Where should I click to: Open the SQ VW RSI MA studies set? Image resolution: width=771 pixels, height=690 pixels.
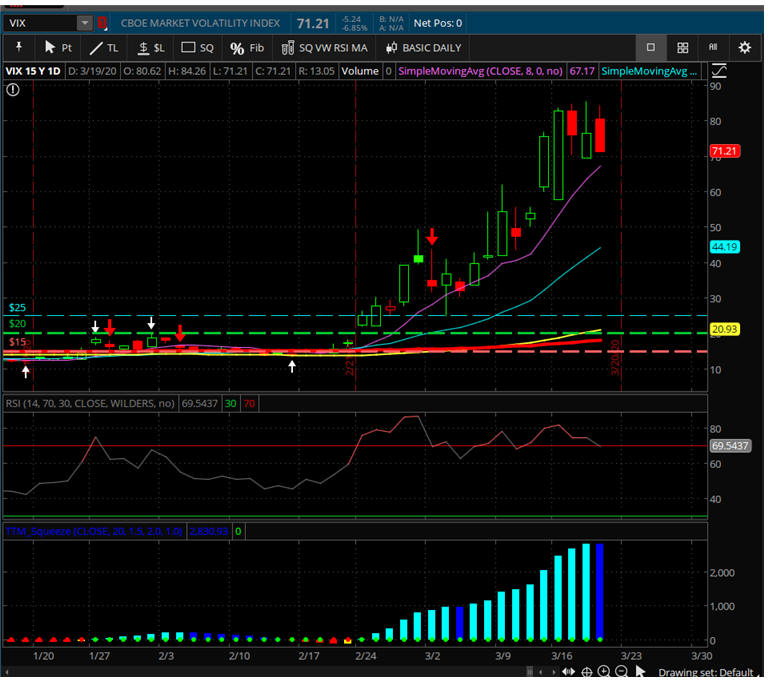(x=324, y=47)
